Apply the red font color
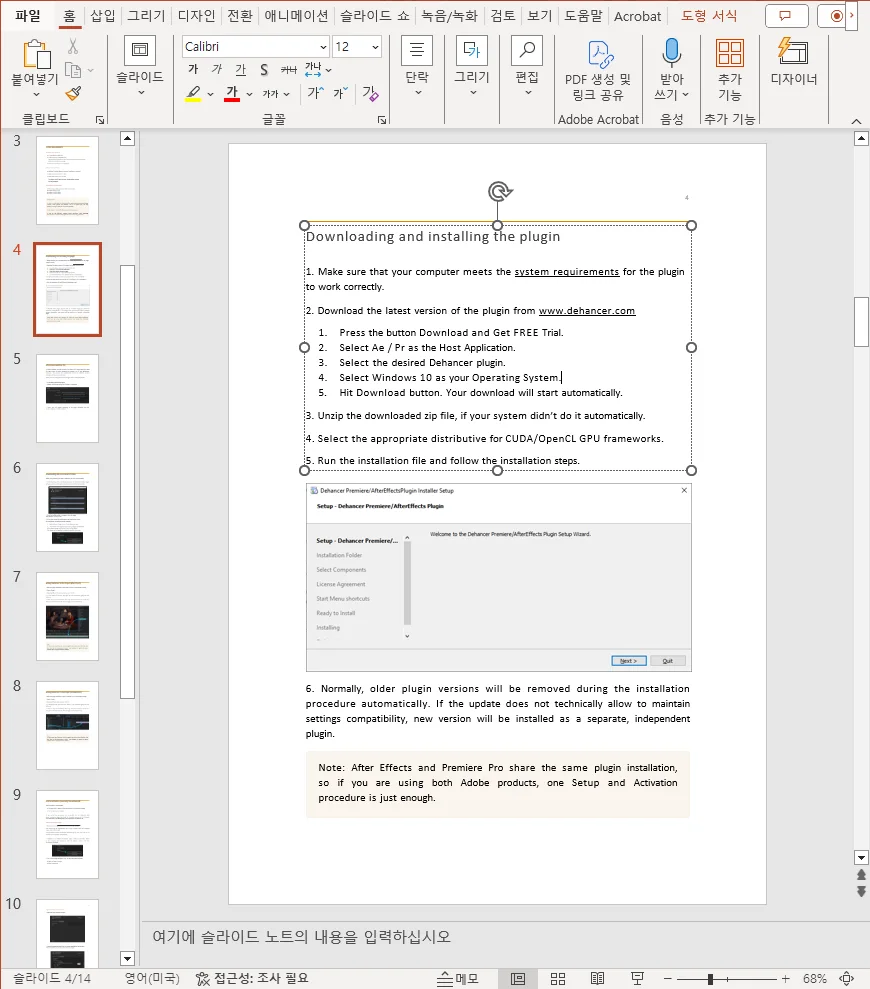 [232, 93]
